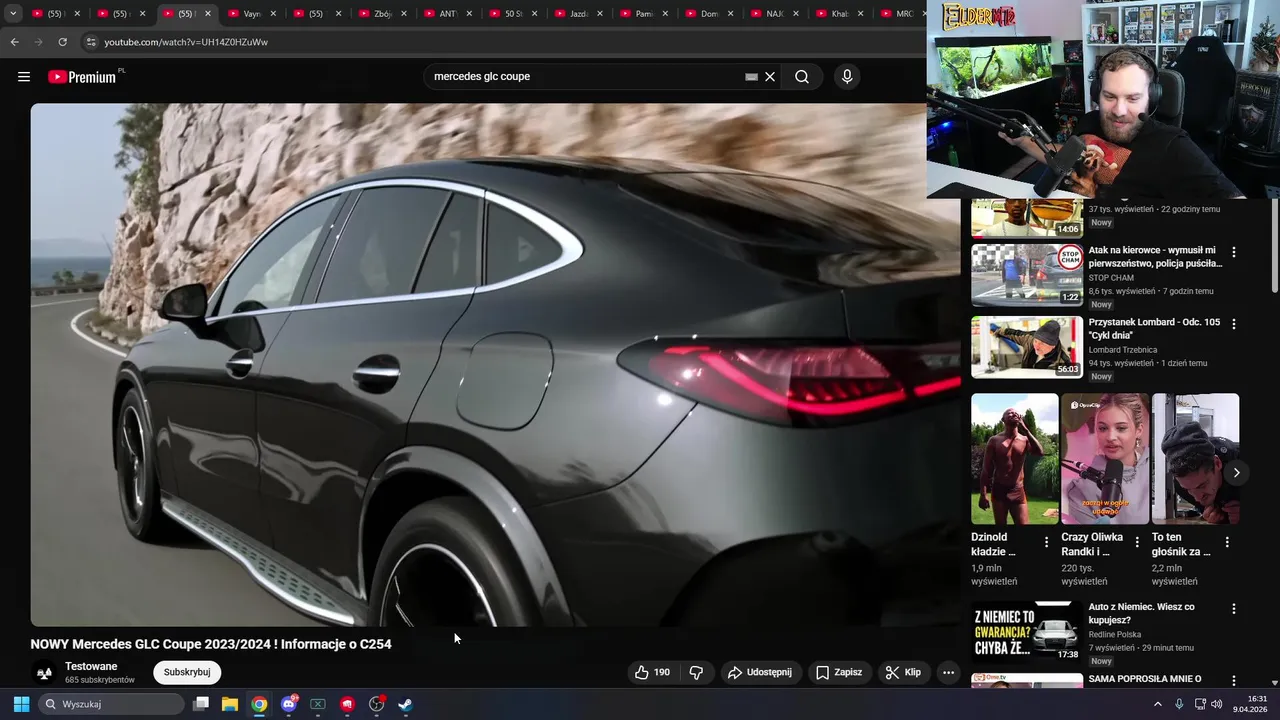Click the Redline Polska channel name
This screenshot has height=720, width=1280.
tap(1114, 634)
